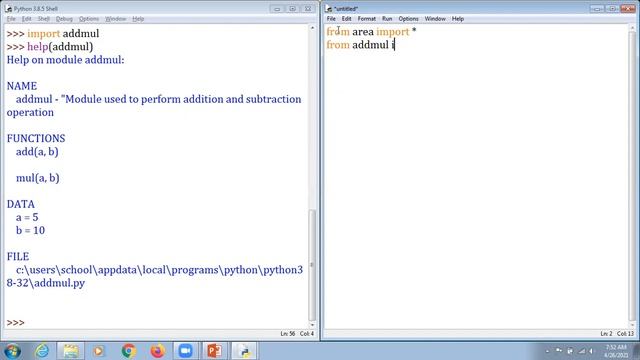Open Edit menu in Python Shell window

coord(27,19)
